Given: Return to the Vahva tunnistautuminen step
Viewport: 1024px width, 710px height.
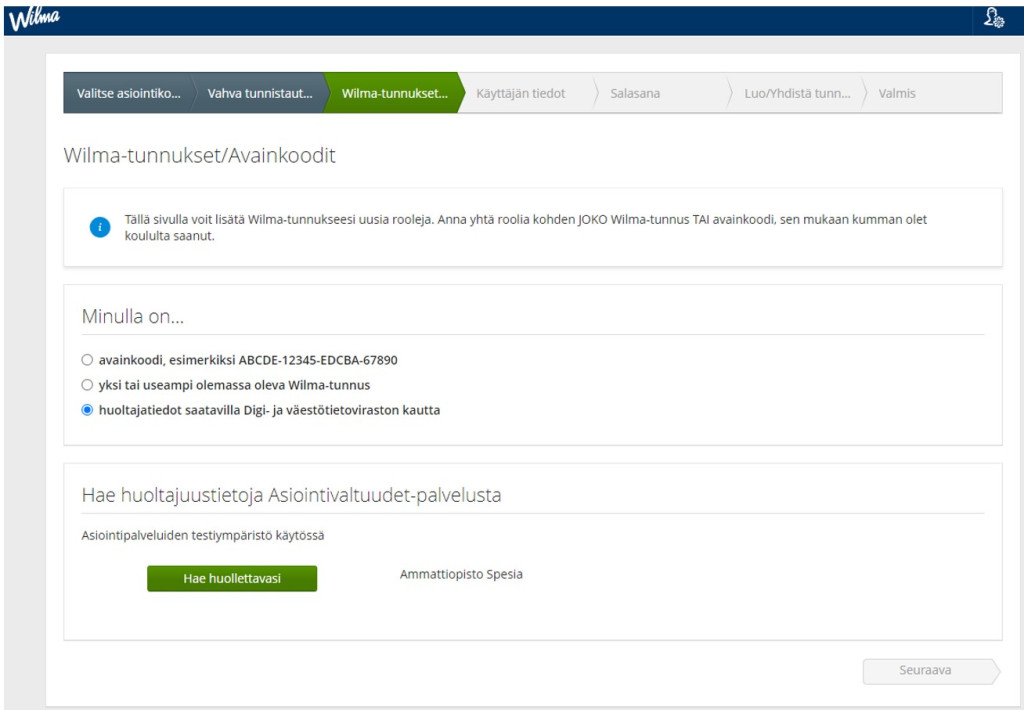Looking at the screenshot, I should (260, 93).
